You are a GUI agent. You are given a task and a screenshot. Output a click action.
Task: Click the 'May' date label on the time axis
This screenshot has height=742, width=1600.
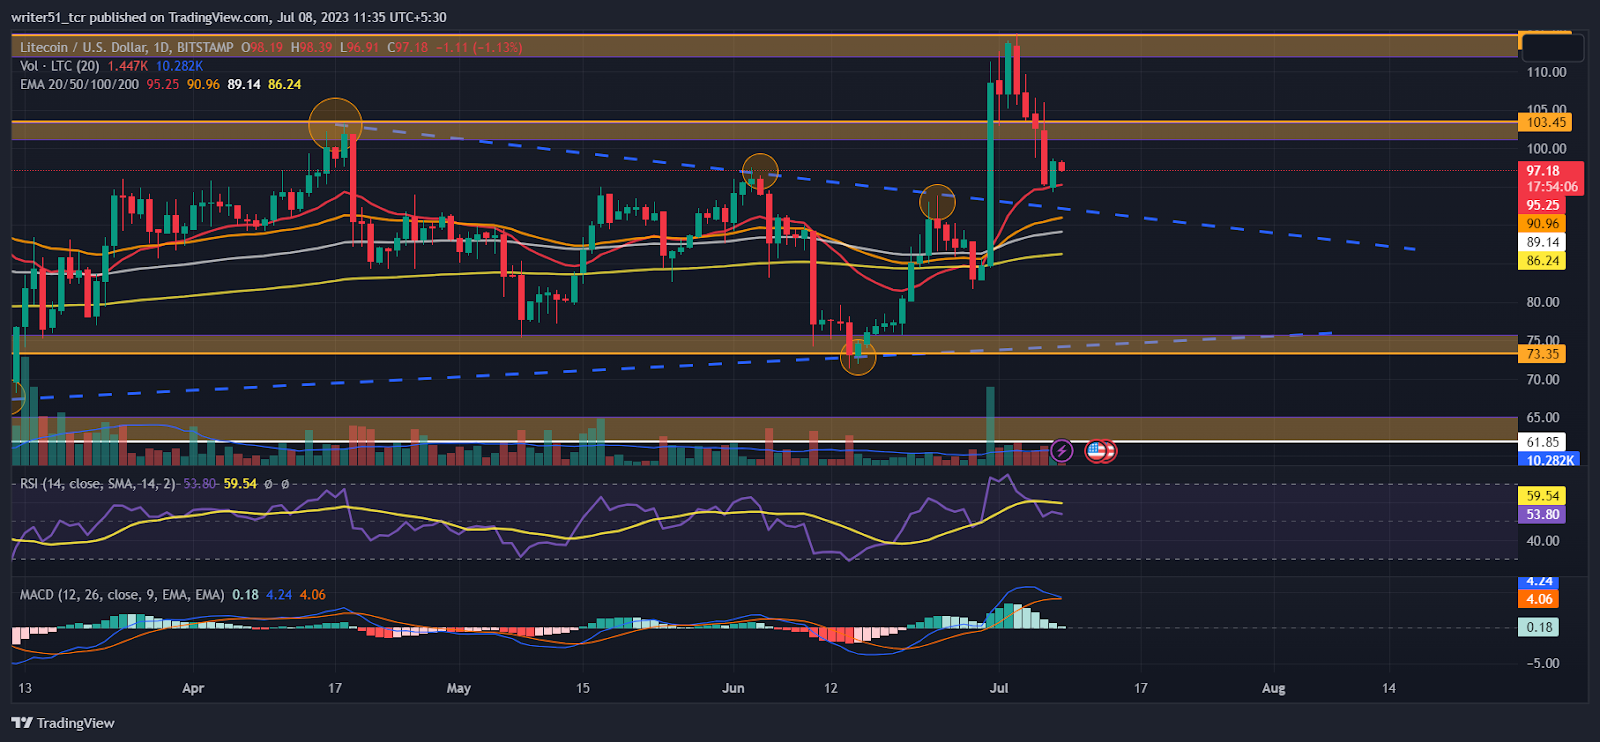tap(458, 688)
